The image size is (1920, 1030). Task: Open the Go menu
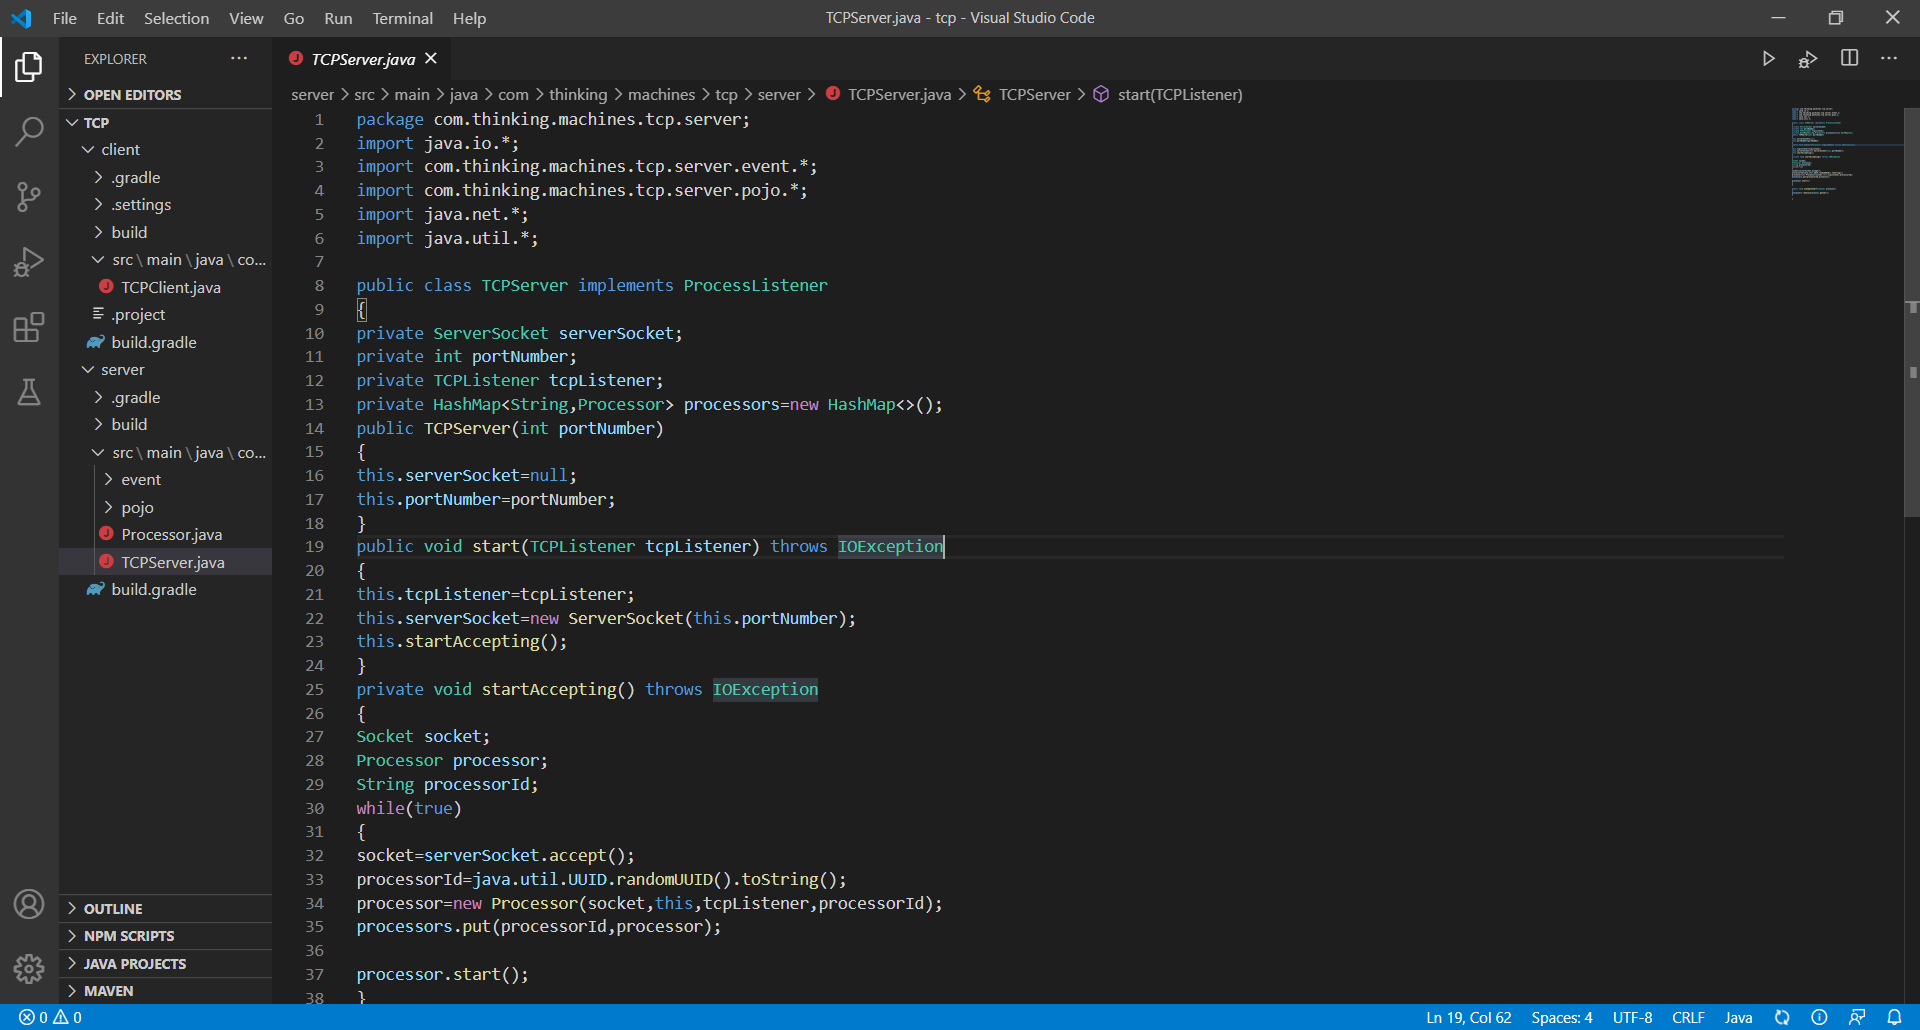pyautogui.click(x=293, y=18)
